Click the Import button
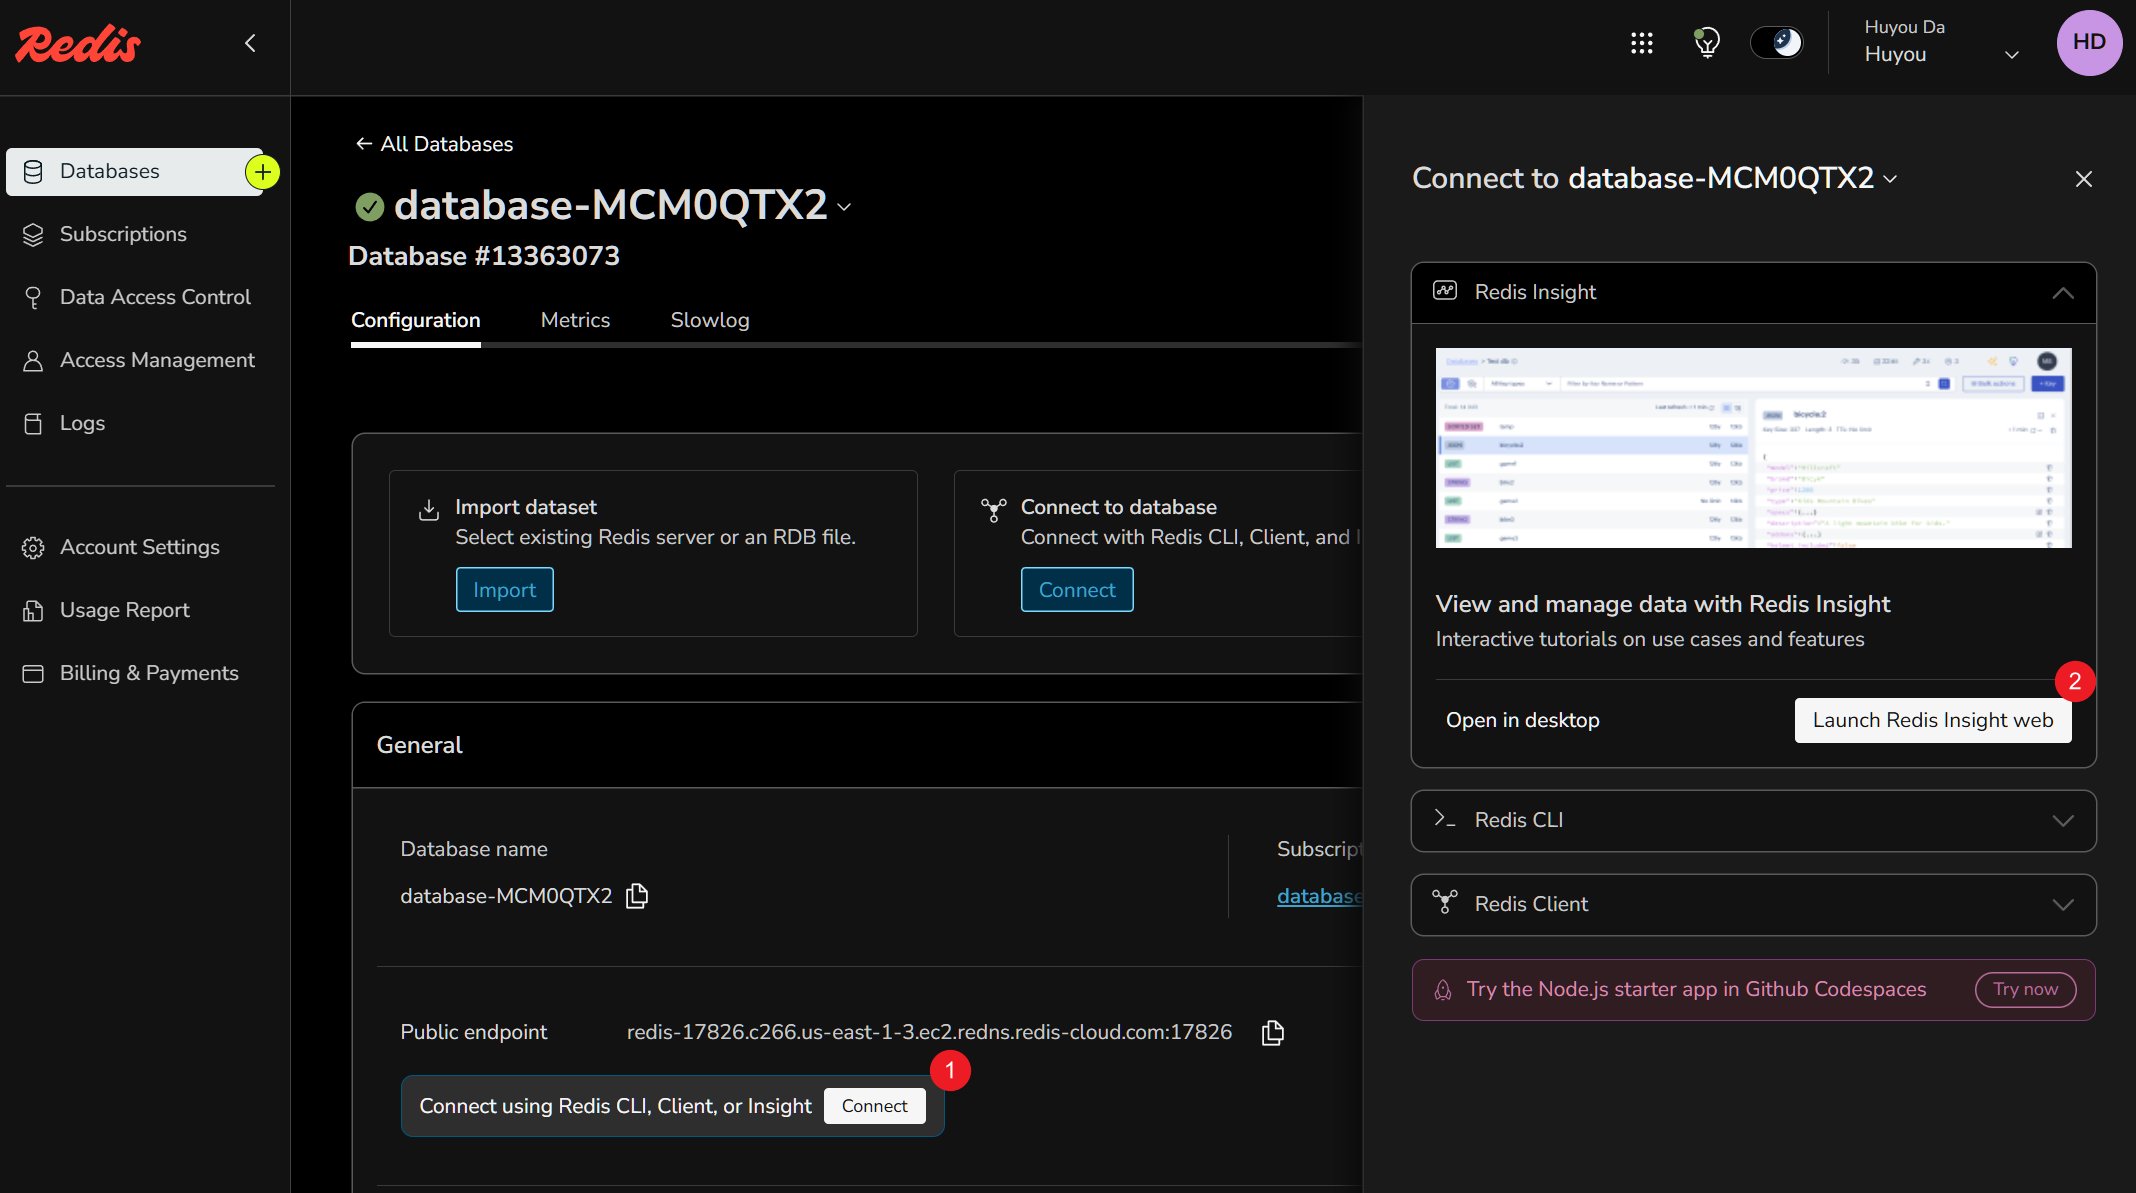This screenshot has width=2136, height=1193. [504, 590]
